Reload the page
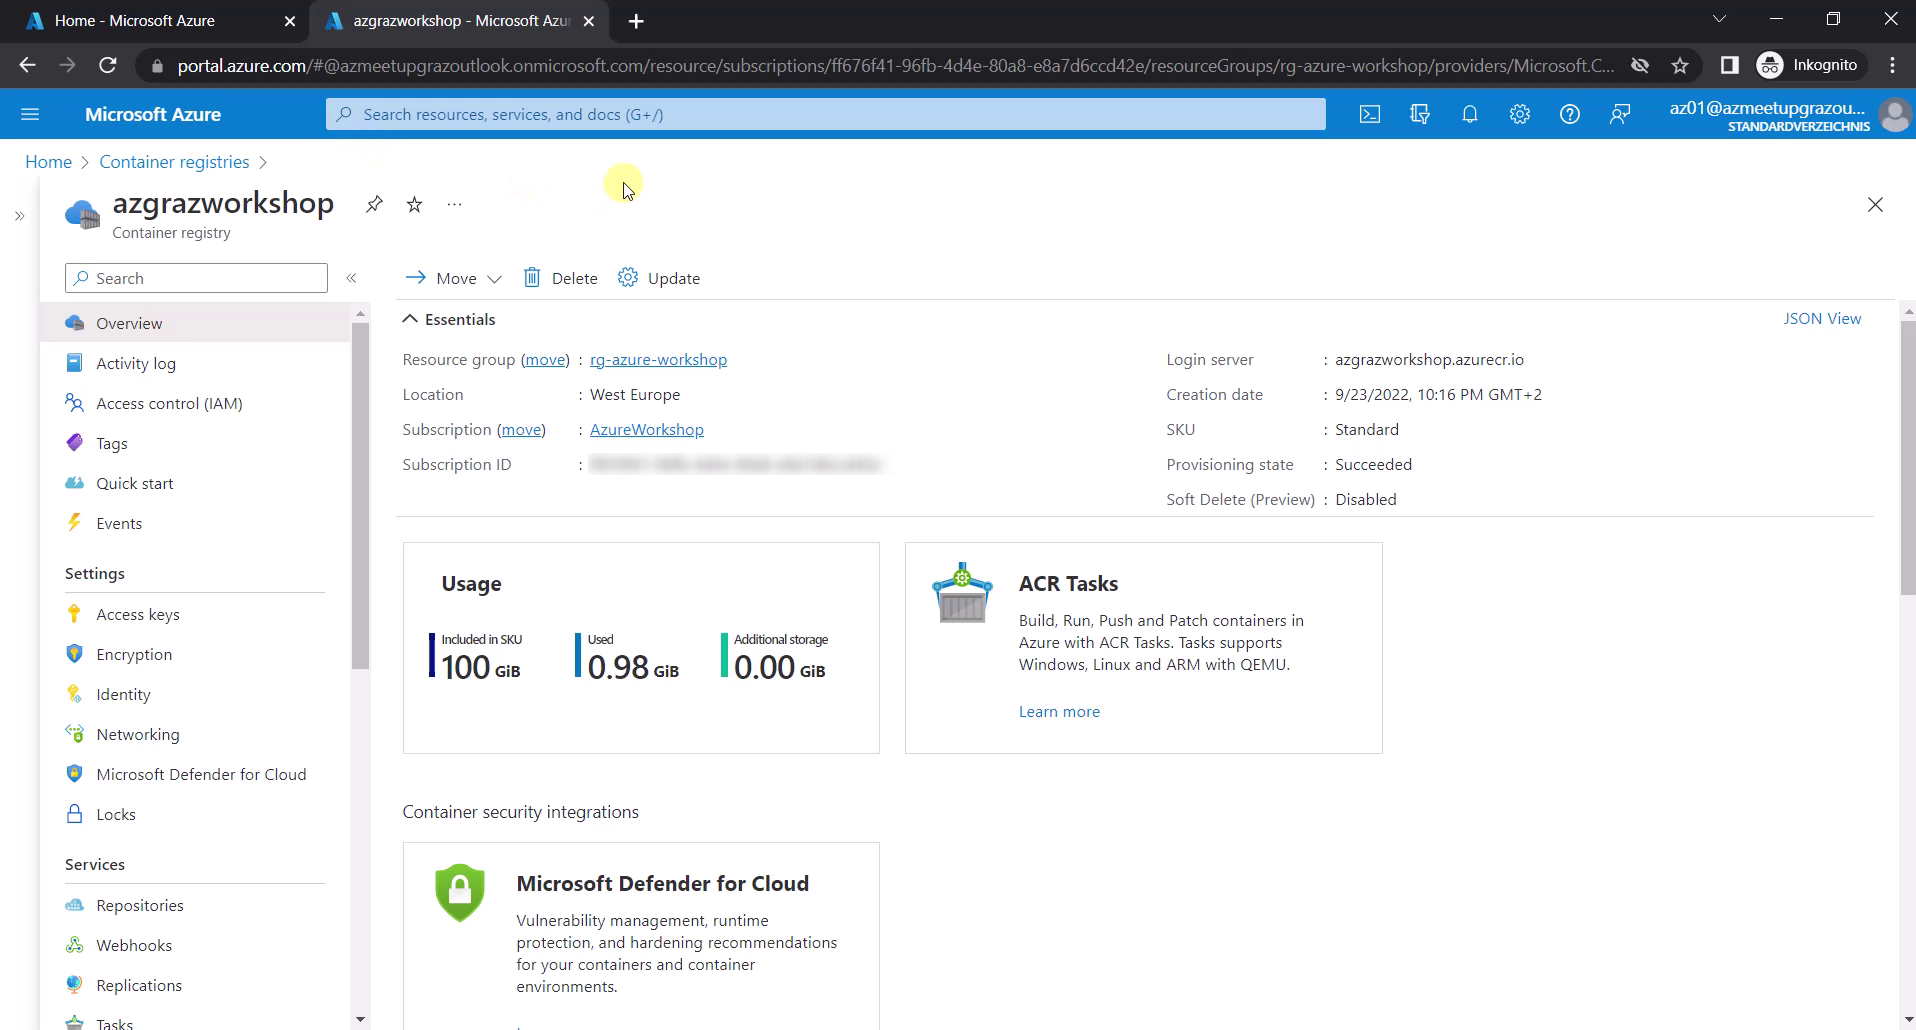The image size is (1916, 1030). click(x=108, y=65)
